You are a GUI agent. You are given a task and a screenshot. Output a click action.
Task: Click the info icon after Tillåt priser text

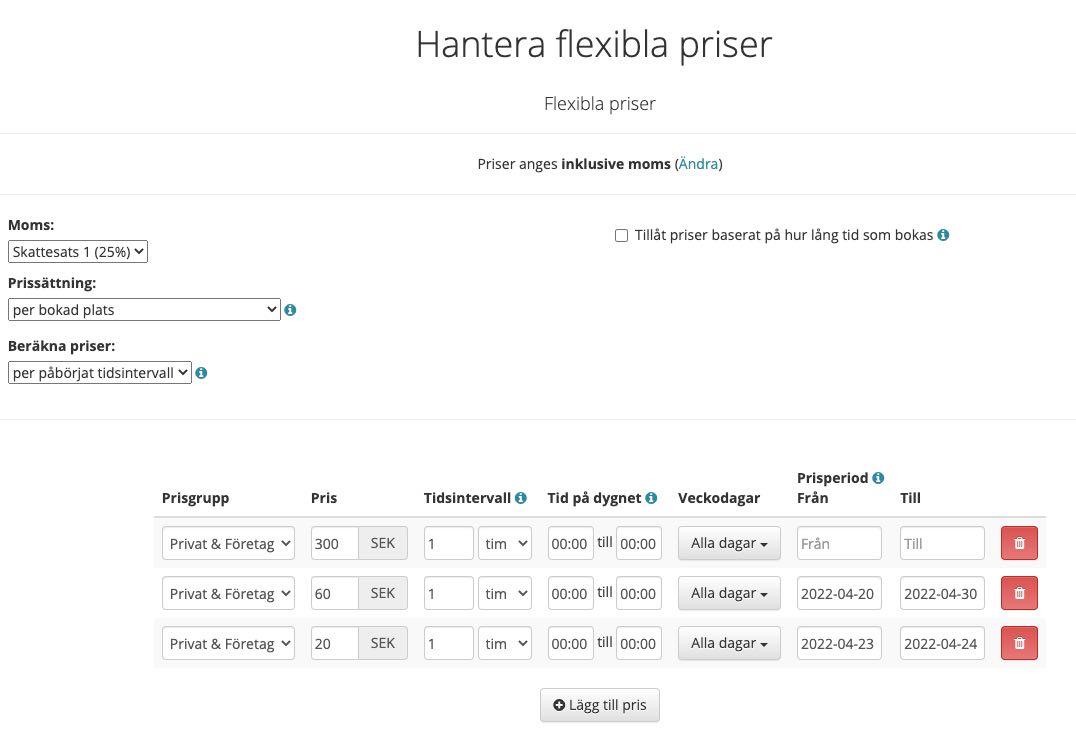(942, 234)
